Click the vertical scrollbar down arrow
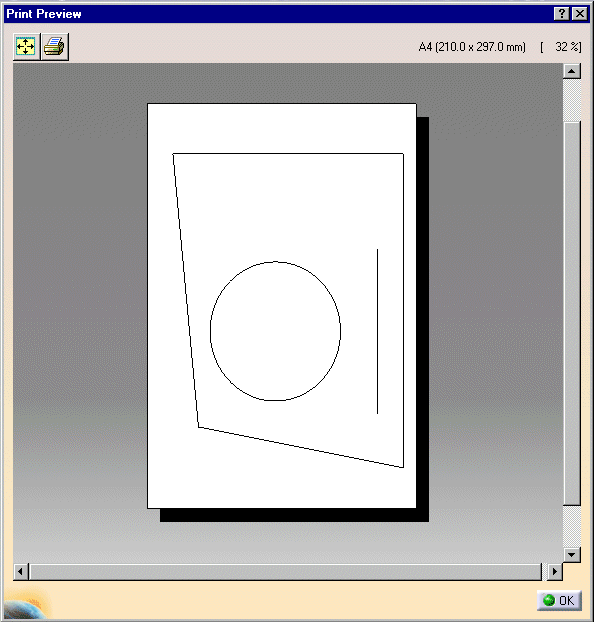Screen dimensions: 594x622 (x=571, y=554)
